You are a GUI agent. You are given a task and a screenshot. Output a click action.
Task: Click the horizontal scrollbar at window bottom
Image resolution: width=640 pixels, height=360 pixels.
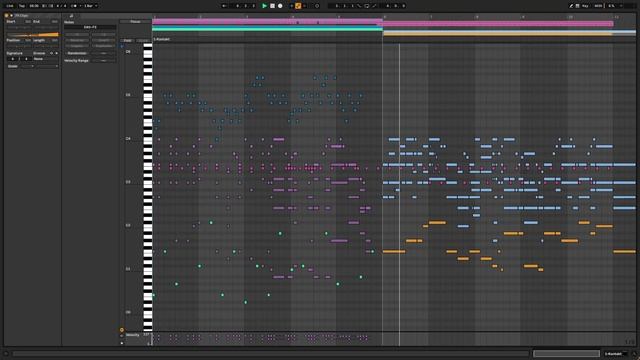(x=271, y=354)
